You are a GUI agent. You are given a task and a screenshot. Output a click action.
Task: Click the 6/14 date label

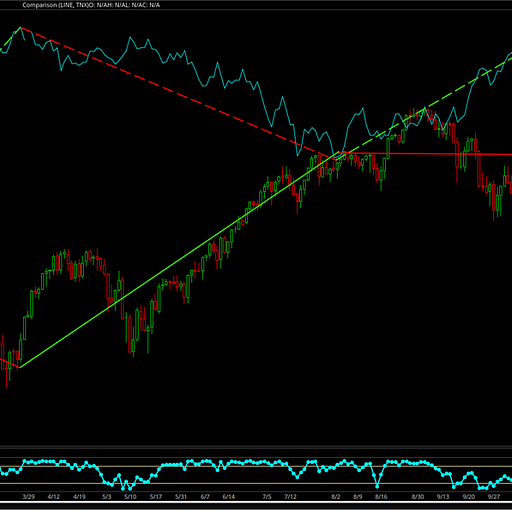[x=229, y=497]
